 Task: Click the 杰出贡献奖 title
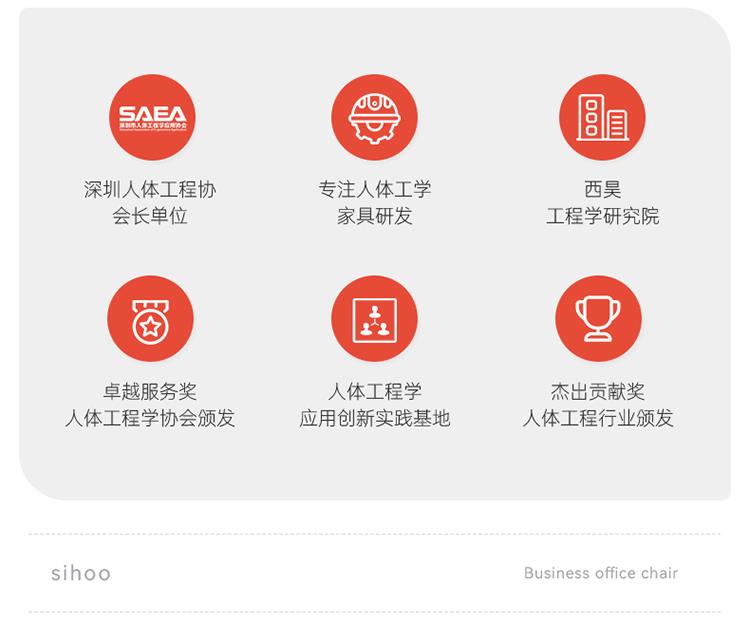point(598,391)
